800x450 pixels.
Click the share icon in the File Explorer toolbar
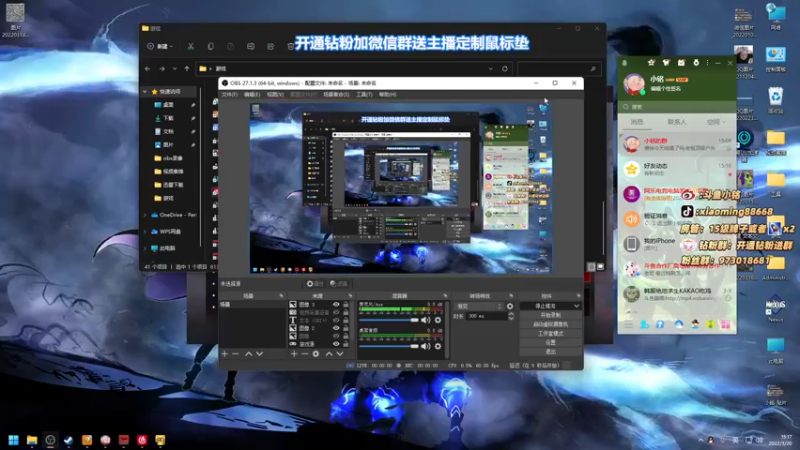tap(270, 46)
